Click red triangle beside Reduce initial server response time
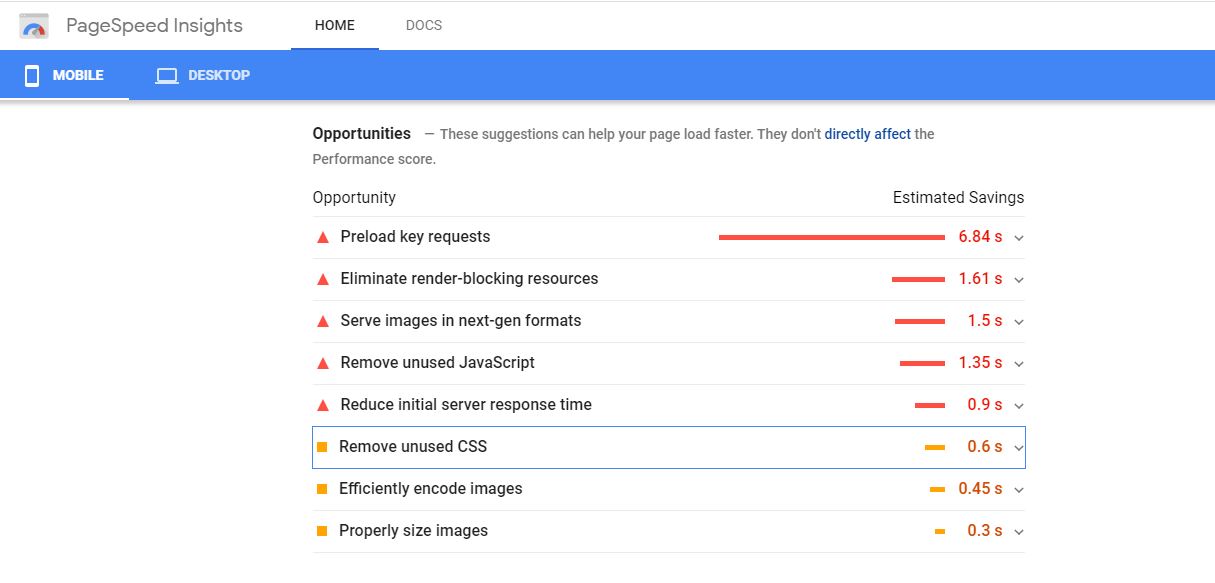The width and height of the screenshot is (1215, 583). click(323, 405)
